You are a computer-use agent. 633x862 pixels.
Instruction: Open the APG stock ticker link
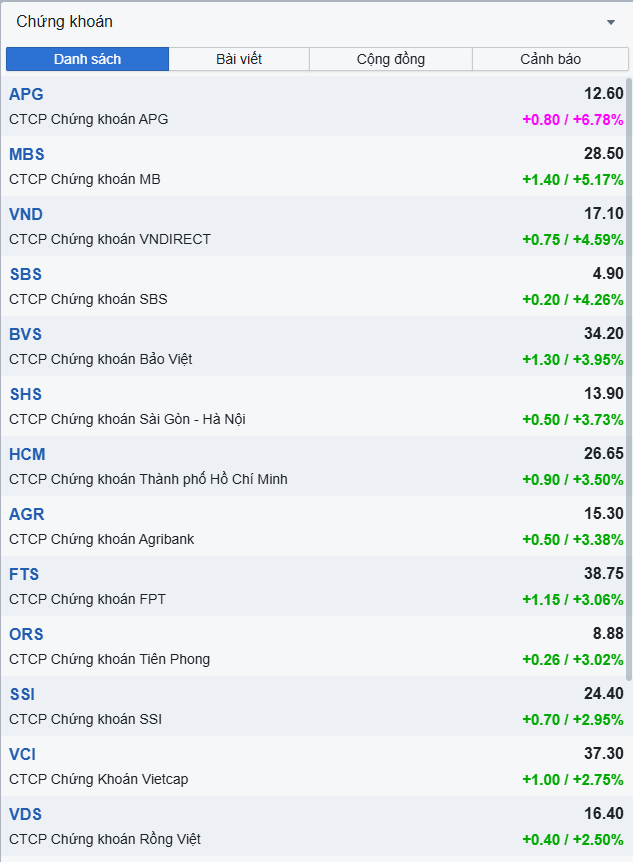(26, 94)
